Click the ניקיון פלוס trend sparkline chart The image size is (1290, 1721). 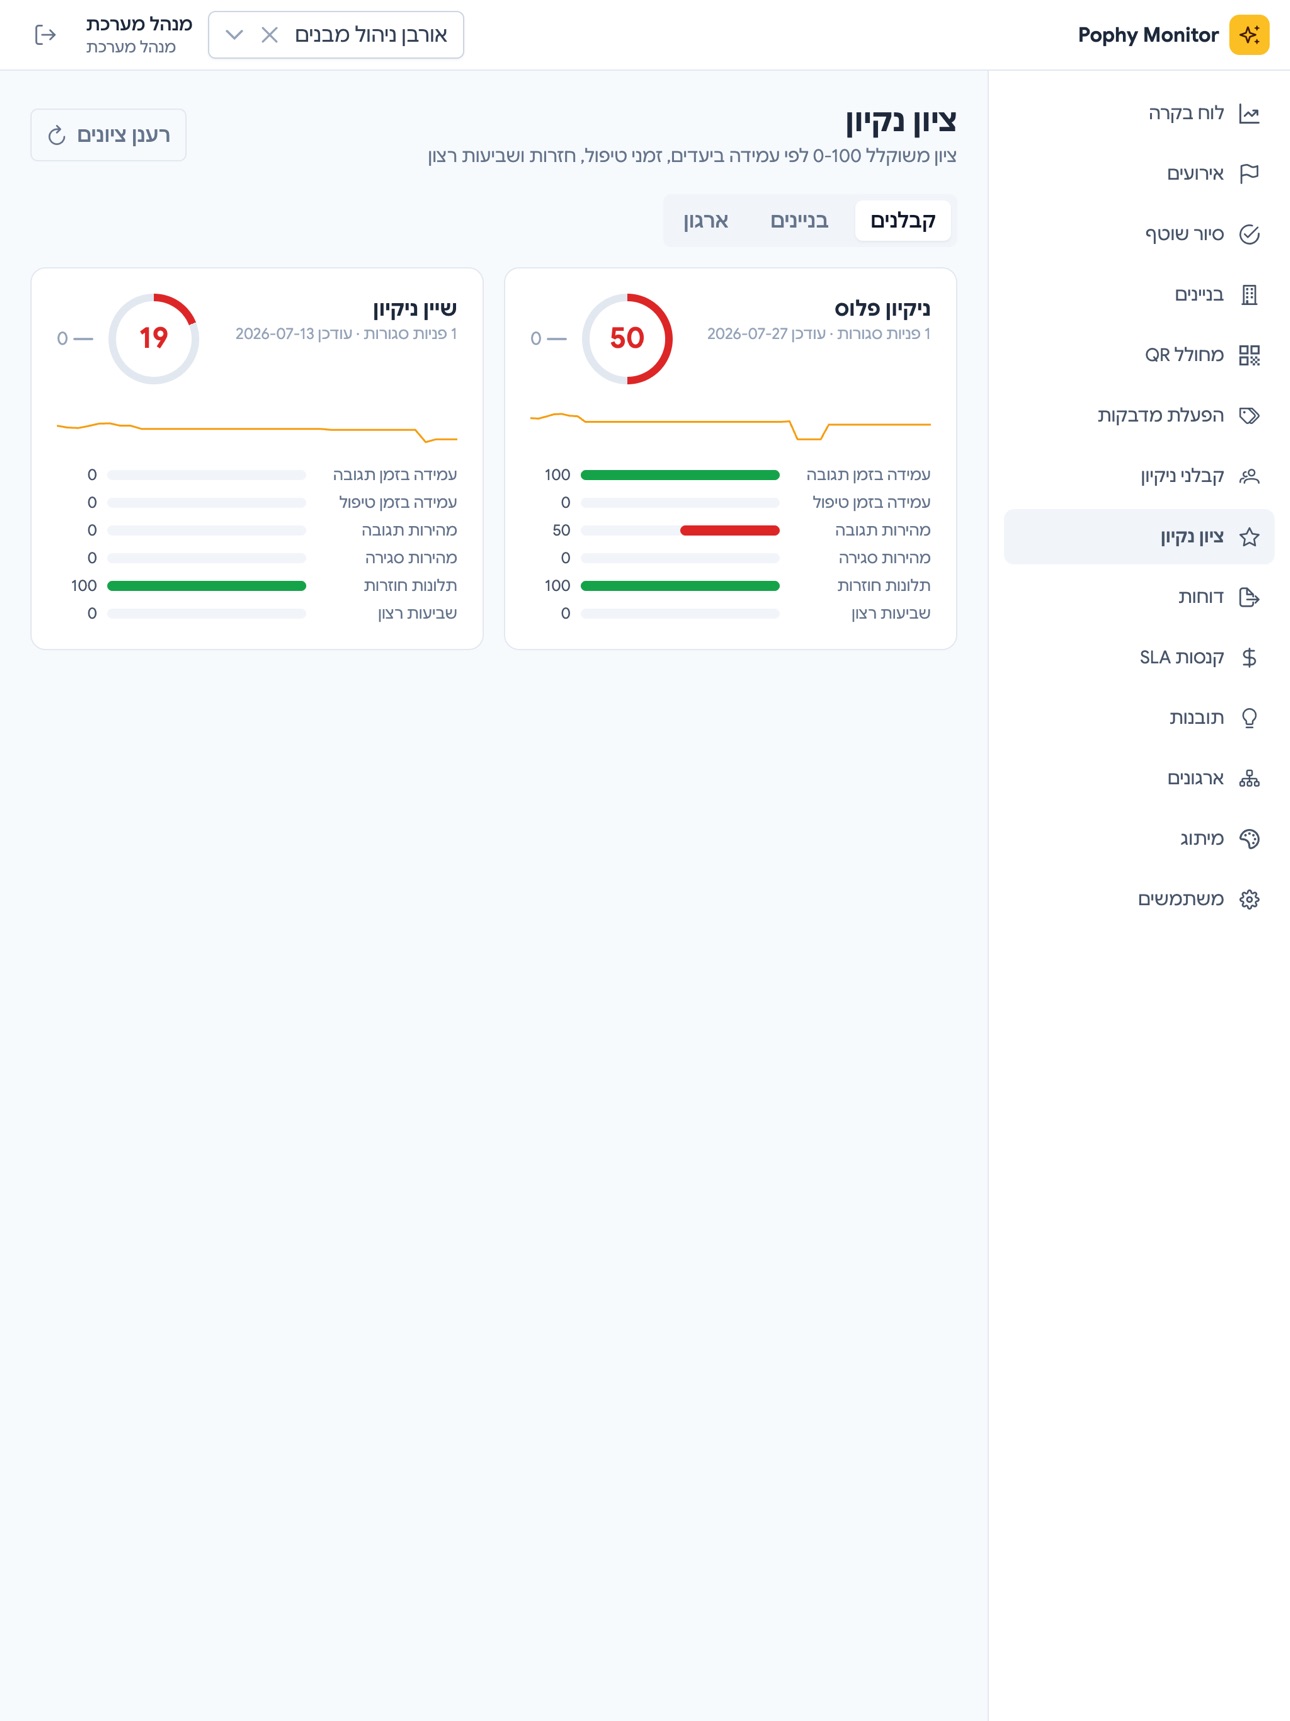pyautogui.click(x=730, y=425)
